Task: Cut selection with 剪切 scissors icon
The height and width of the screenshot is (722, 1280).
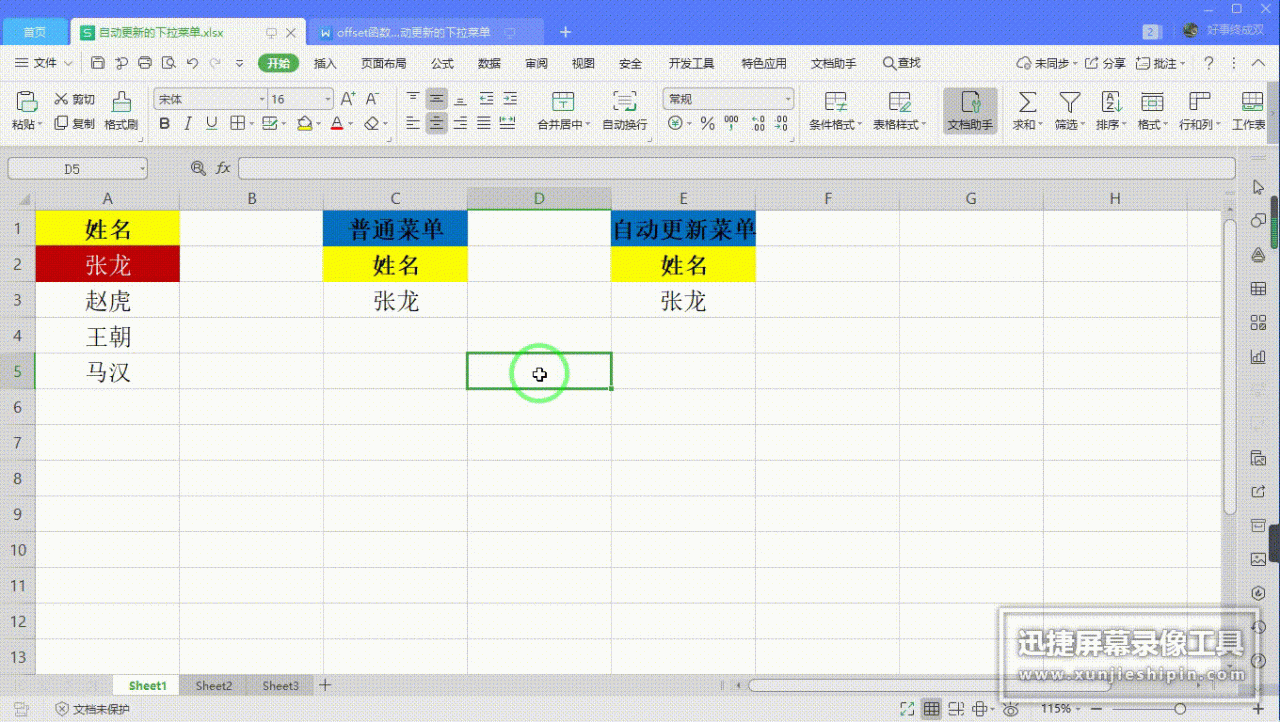Action: [74, 99]
